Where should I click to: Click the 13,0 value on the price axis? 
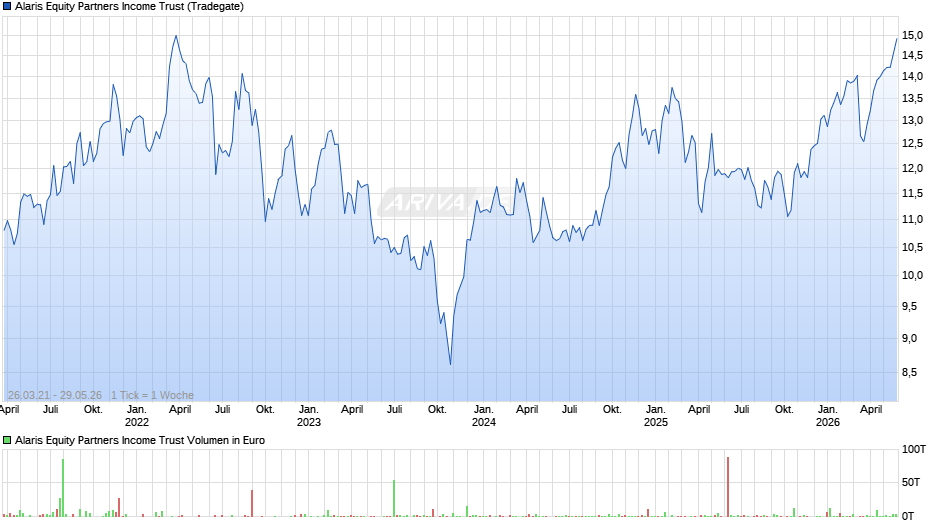coord(912,121)
